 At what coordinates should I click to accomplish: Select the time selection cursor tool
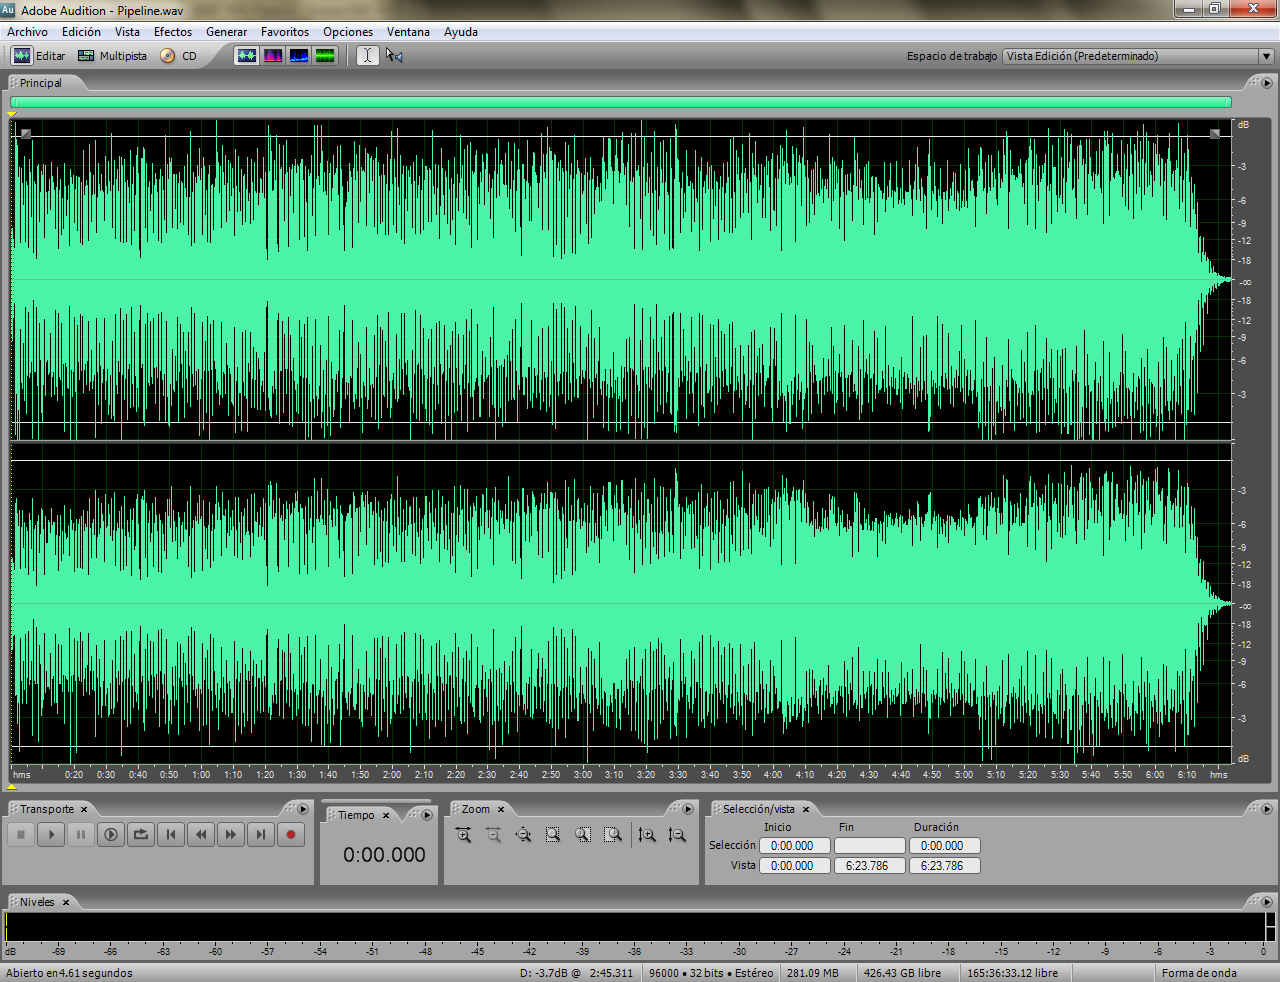367,56
